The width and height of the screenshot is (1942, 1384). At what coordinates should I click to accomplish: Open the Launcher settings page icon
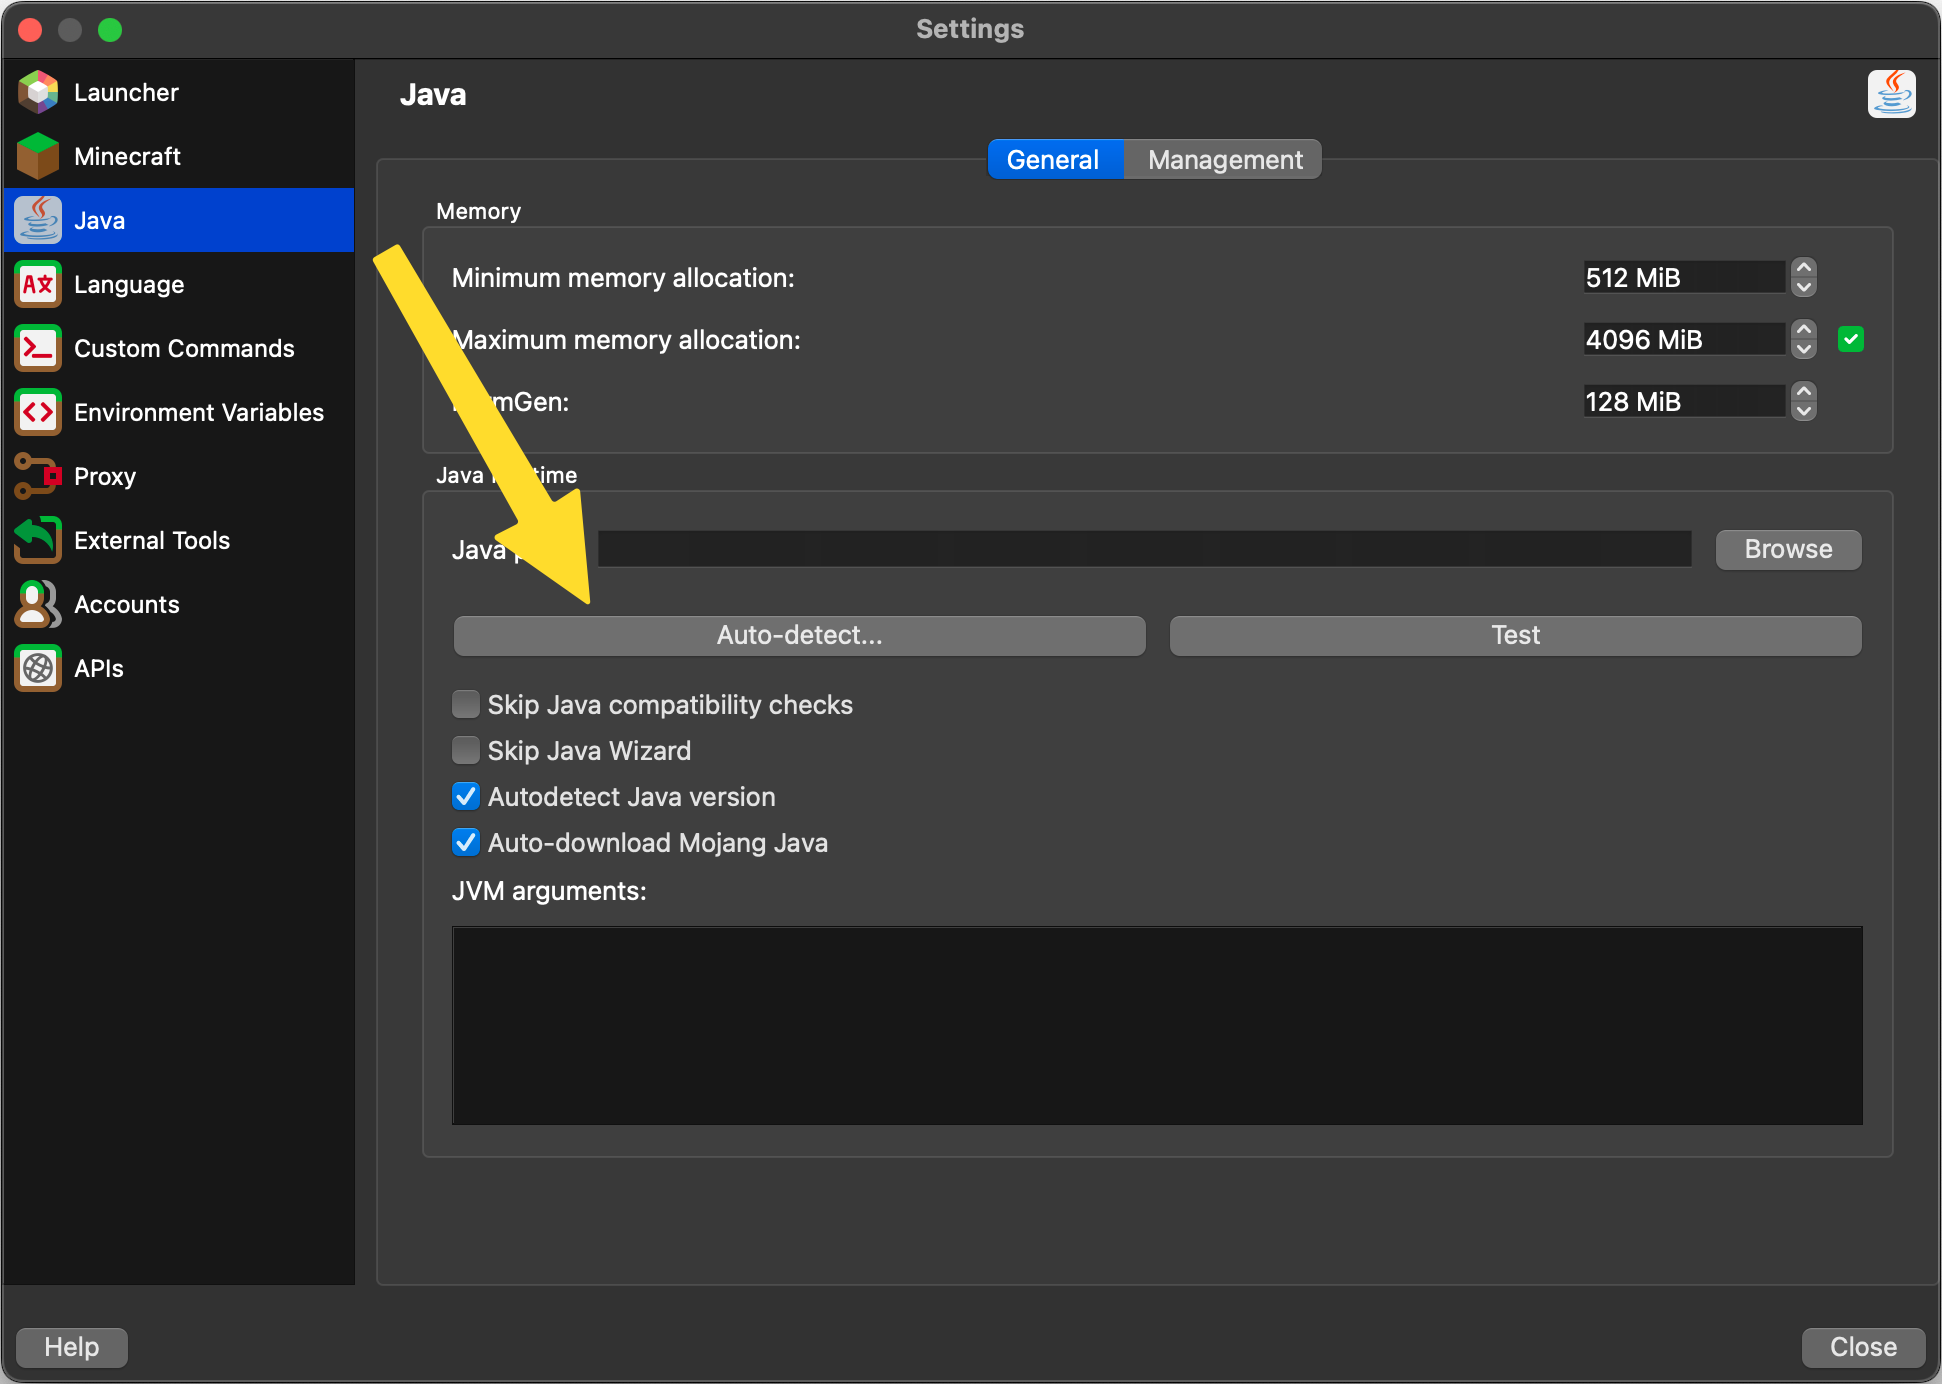pos(38,92)
